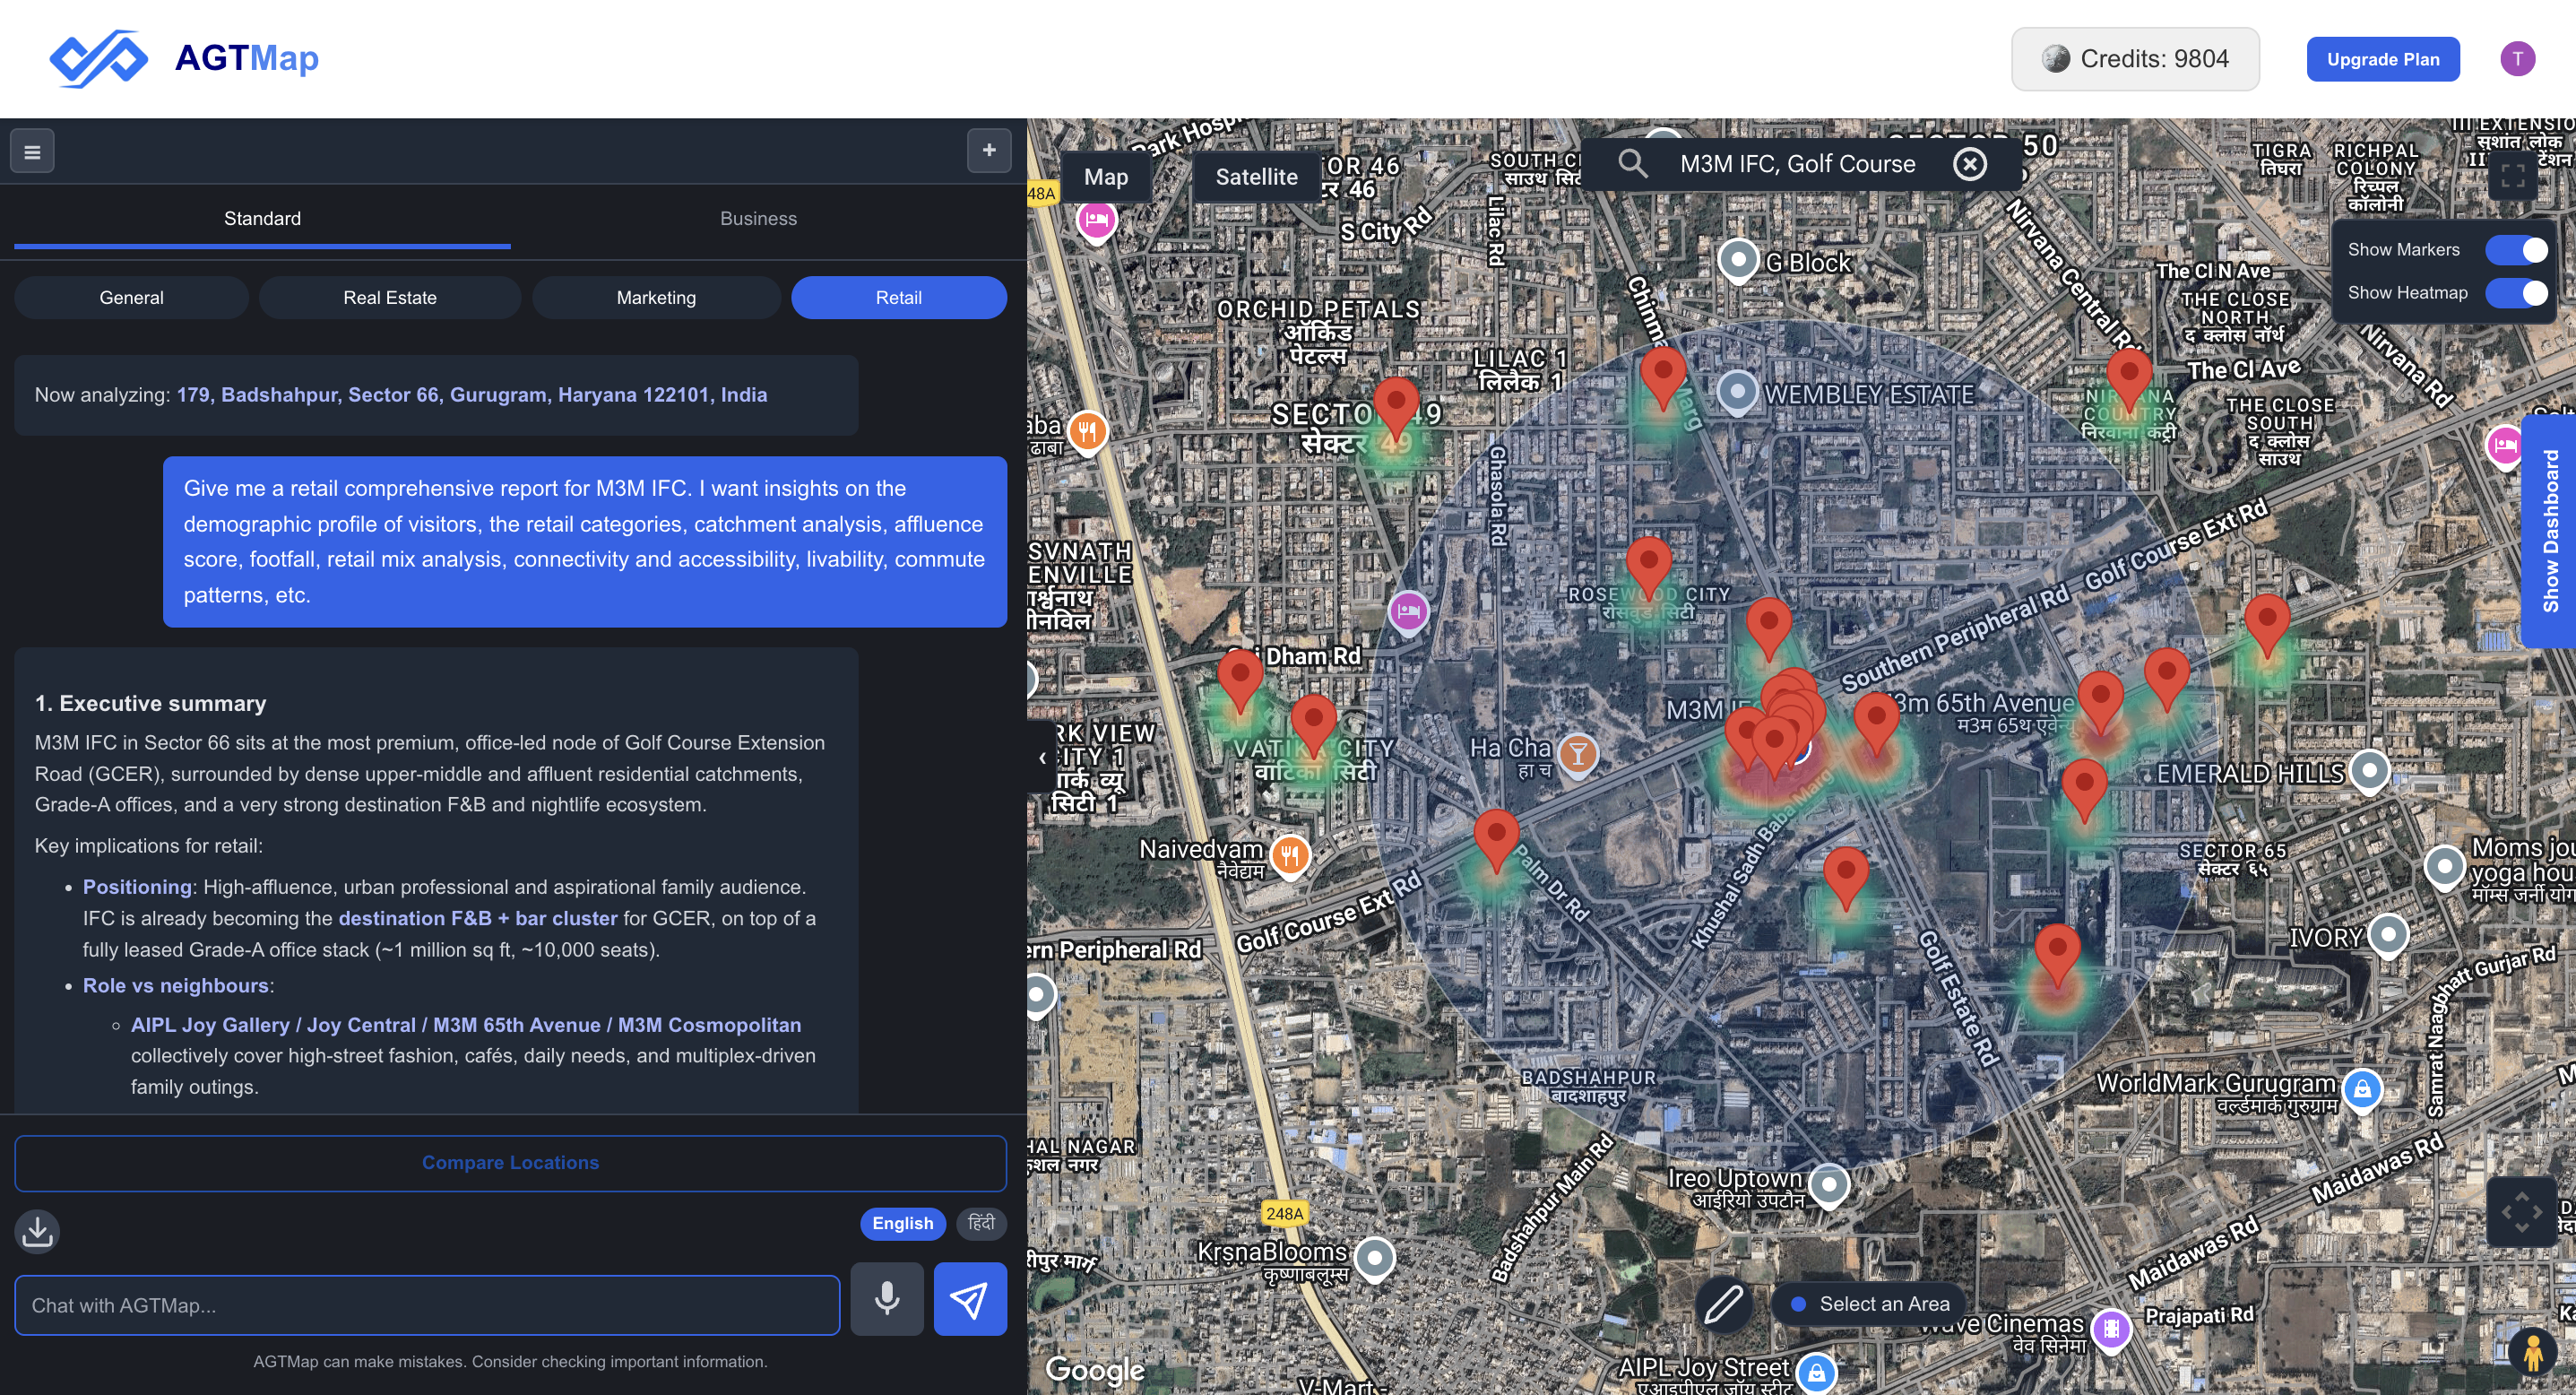Switch language to Hindi
Image resolution: width=2576 pixels, height=1395 pixels.
[x=981, y=1223]
